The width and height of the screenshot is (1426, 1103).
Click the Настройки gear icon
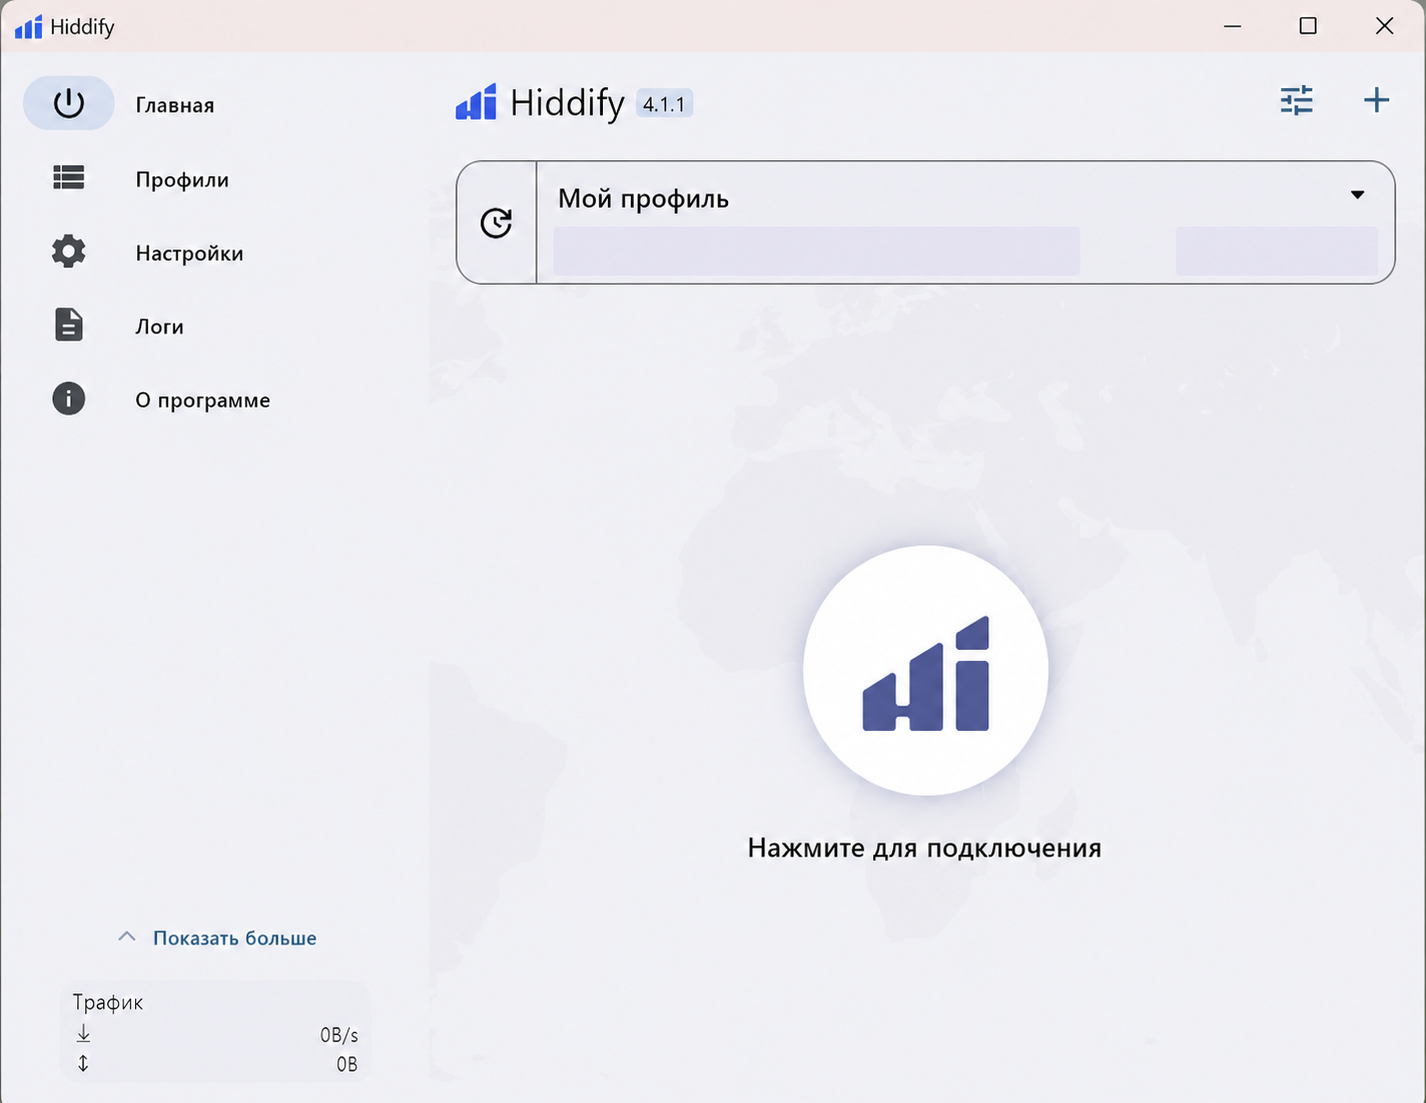[x=69, y=251]
